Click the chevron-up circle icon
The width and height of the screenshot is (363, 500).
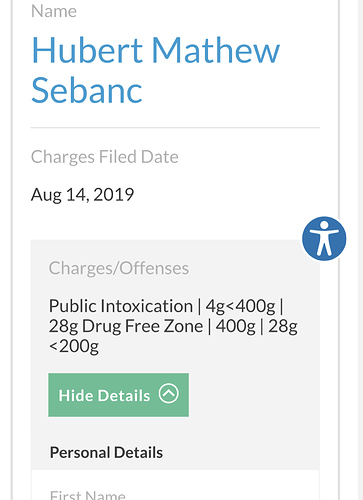click(169, 393)
